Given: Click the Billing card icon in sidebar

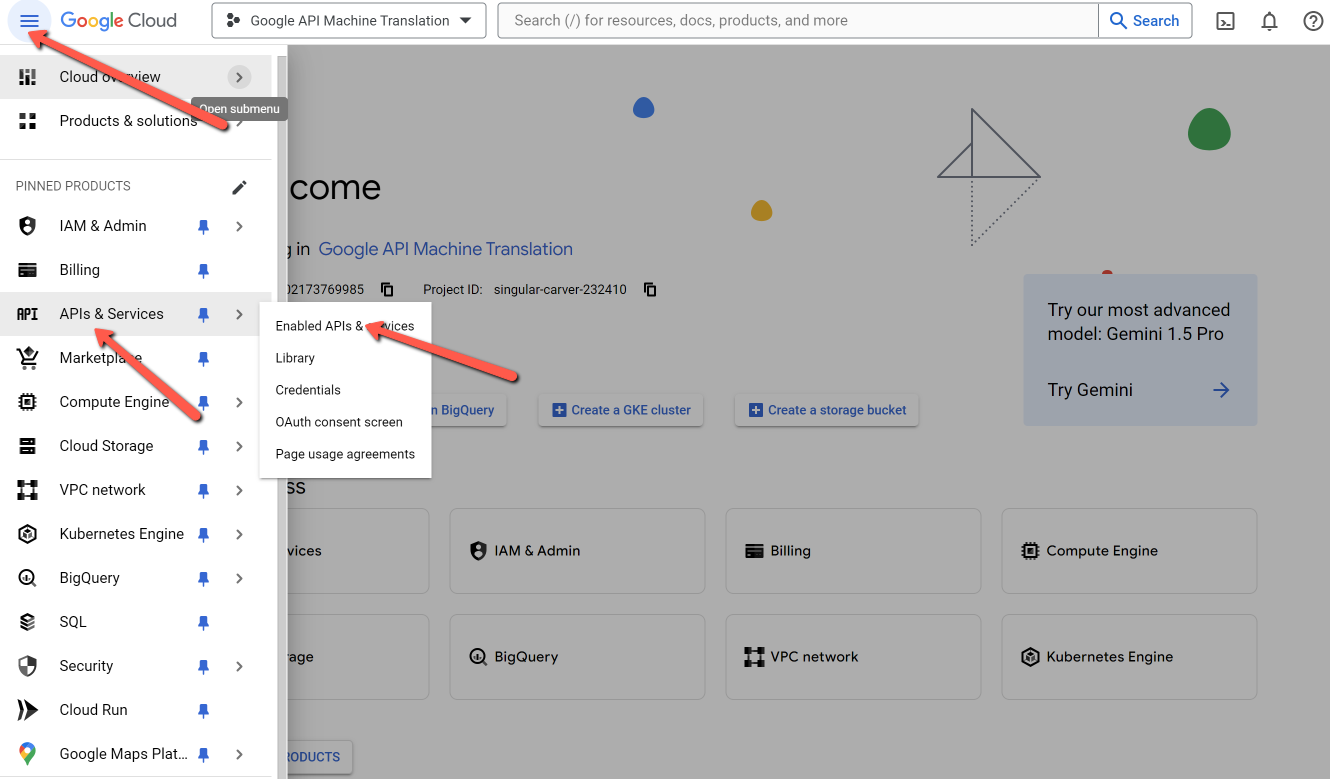Looking at the screenshot, I should click(28, 270).
